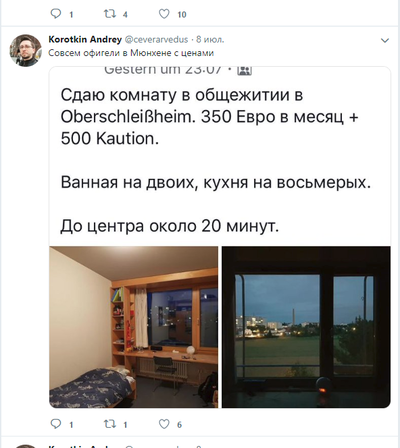400x448 pixels.
Task: Open the night window view photo
Action: tap(306, 327)
